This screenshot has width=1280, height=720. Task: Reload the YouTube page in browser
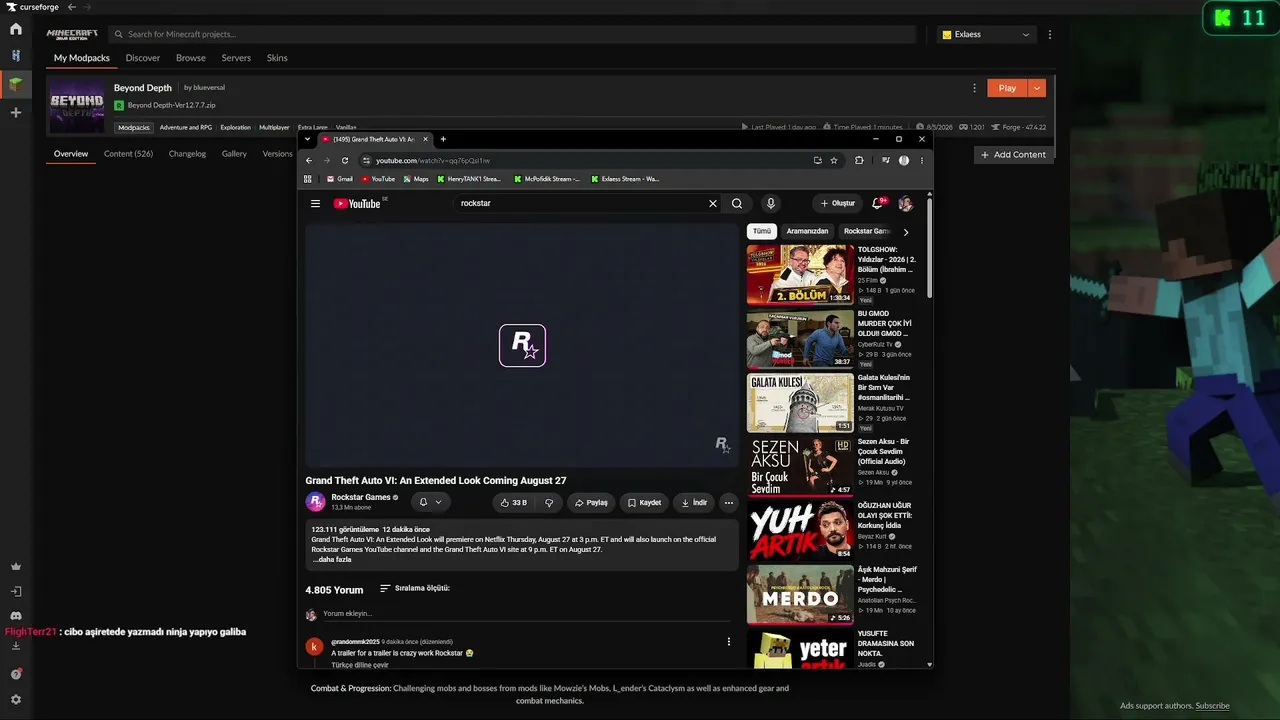coord(345,160)
